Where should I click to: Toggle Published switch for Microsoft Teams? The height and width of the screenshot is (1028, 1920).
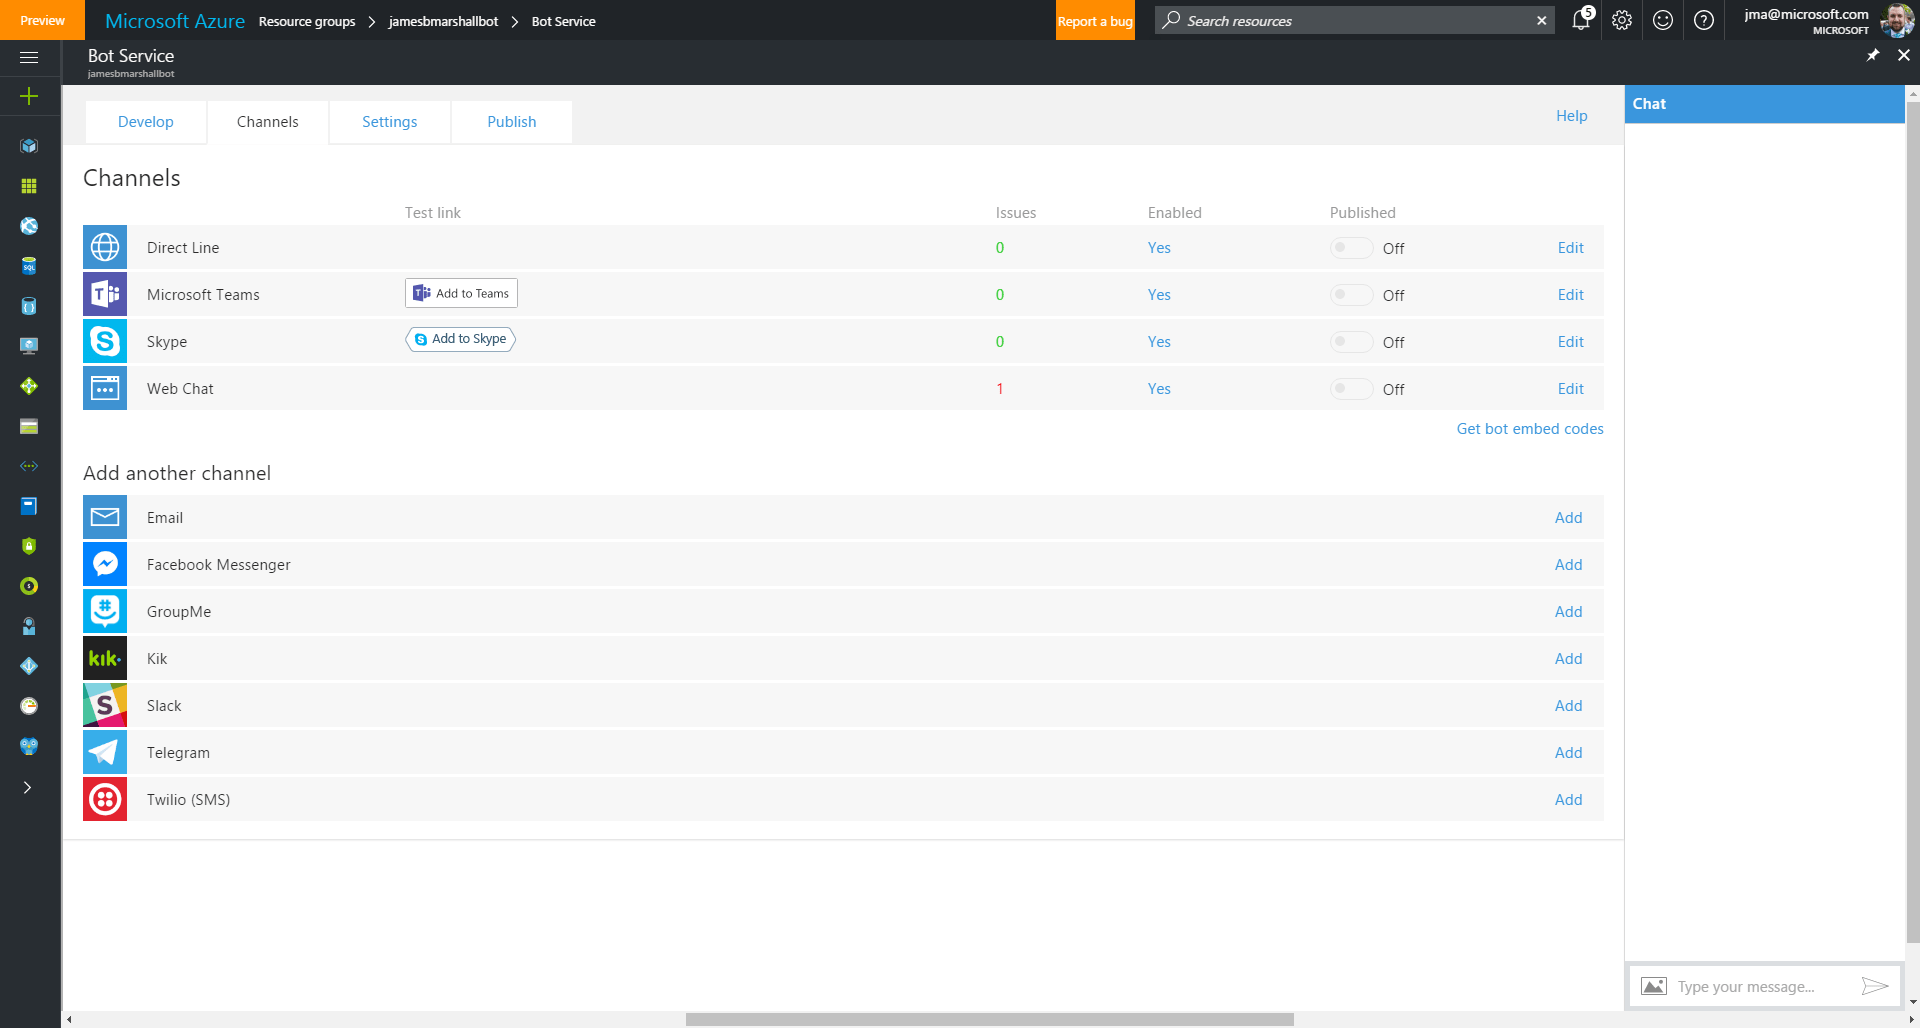1351,295
